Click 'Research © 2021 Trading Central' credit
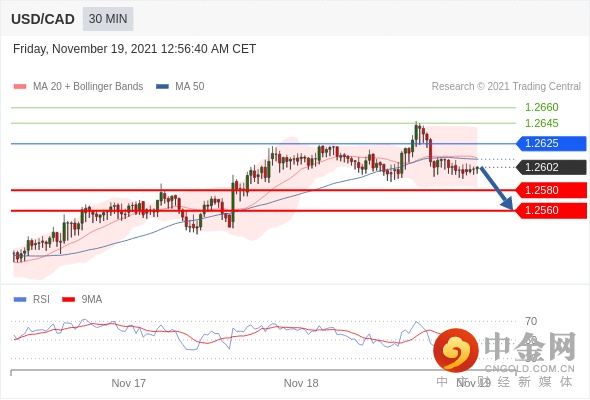The height and width of the screenshot is (400, 590). pyautogui.click(x=506, y=87)
